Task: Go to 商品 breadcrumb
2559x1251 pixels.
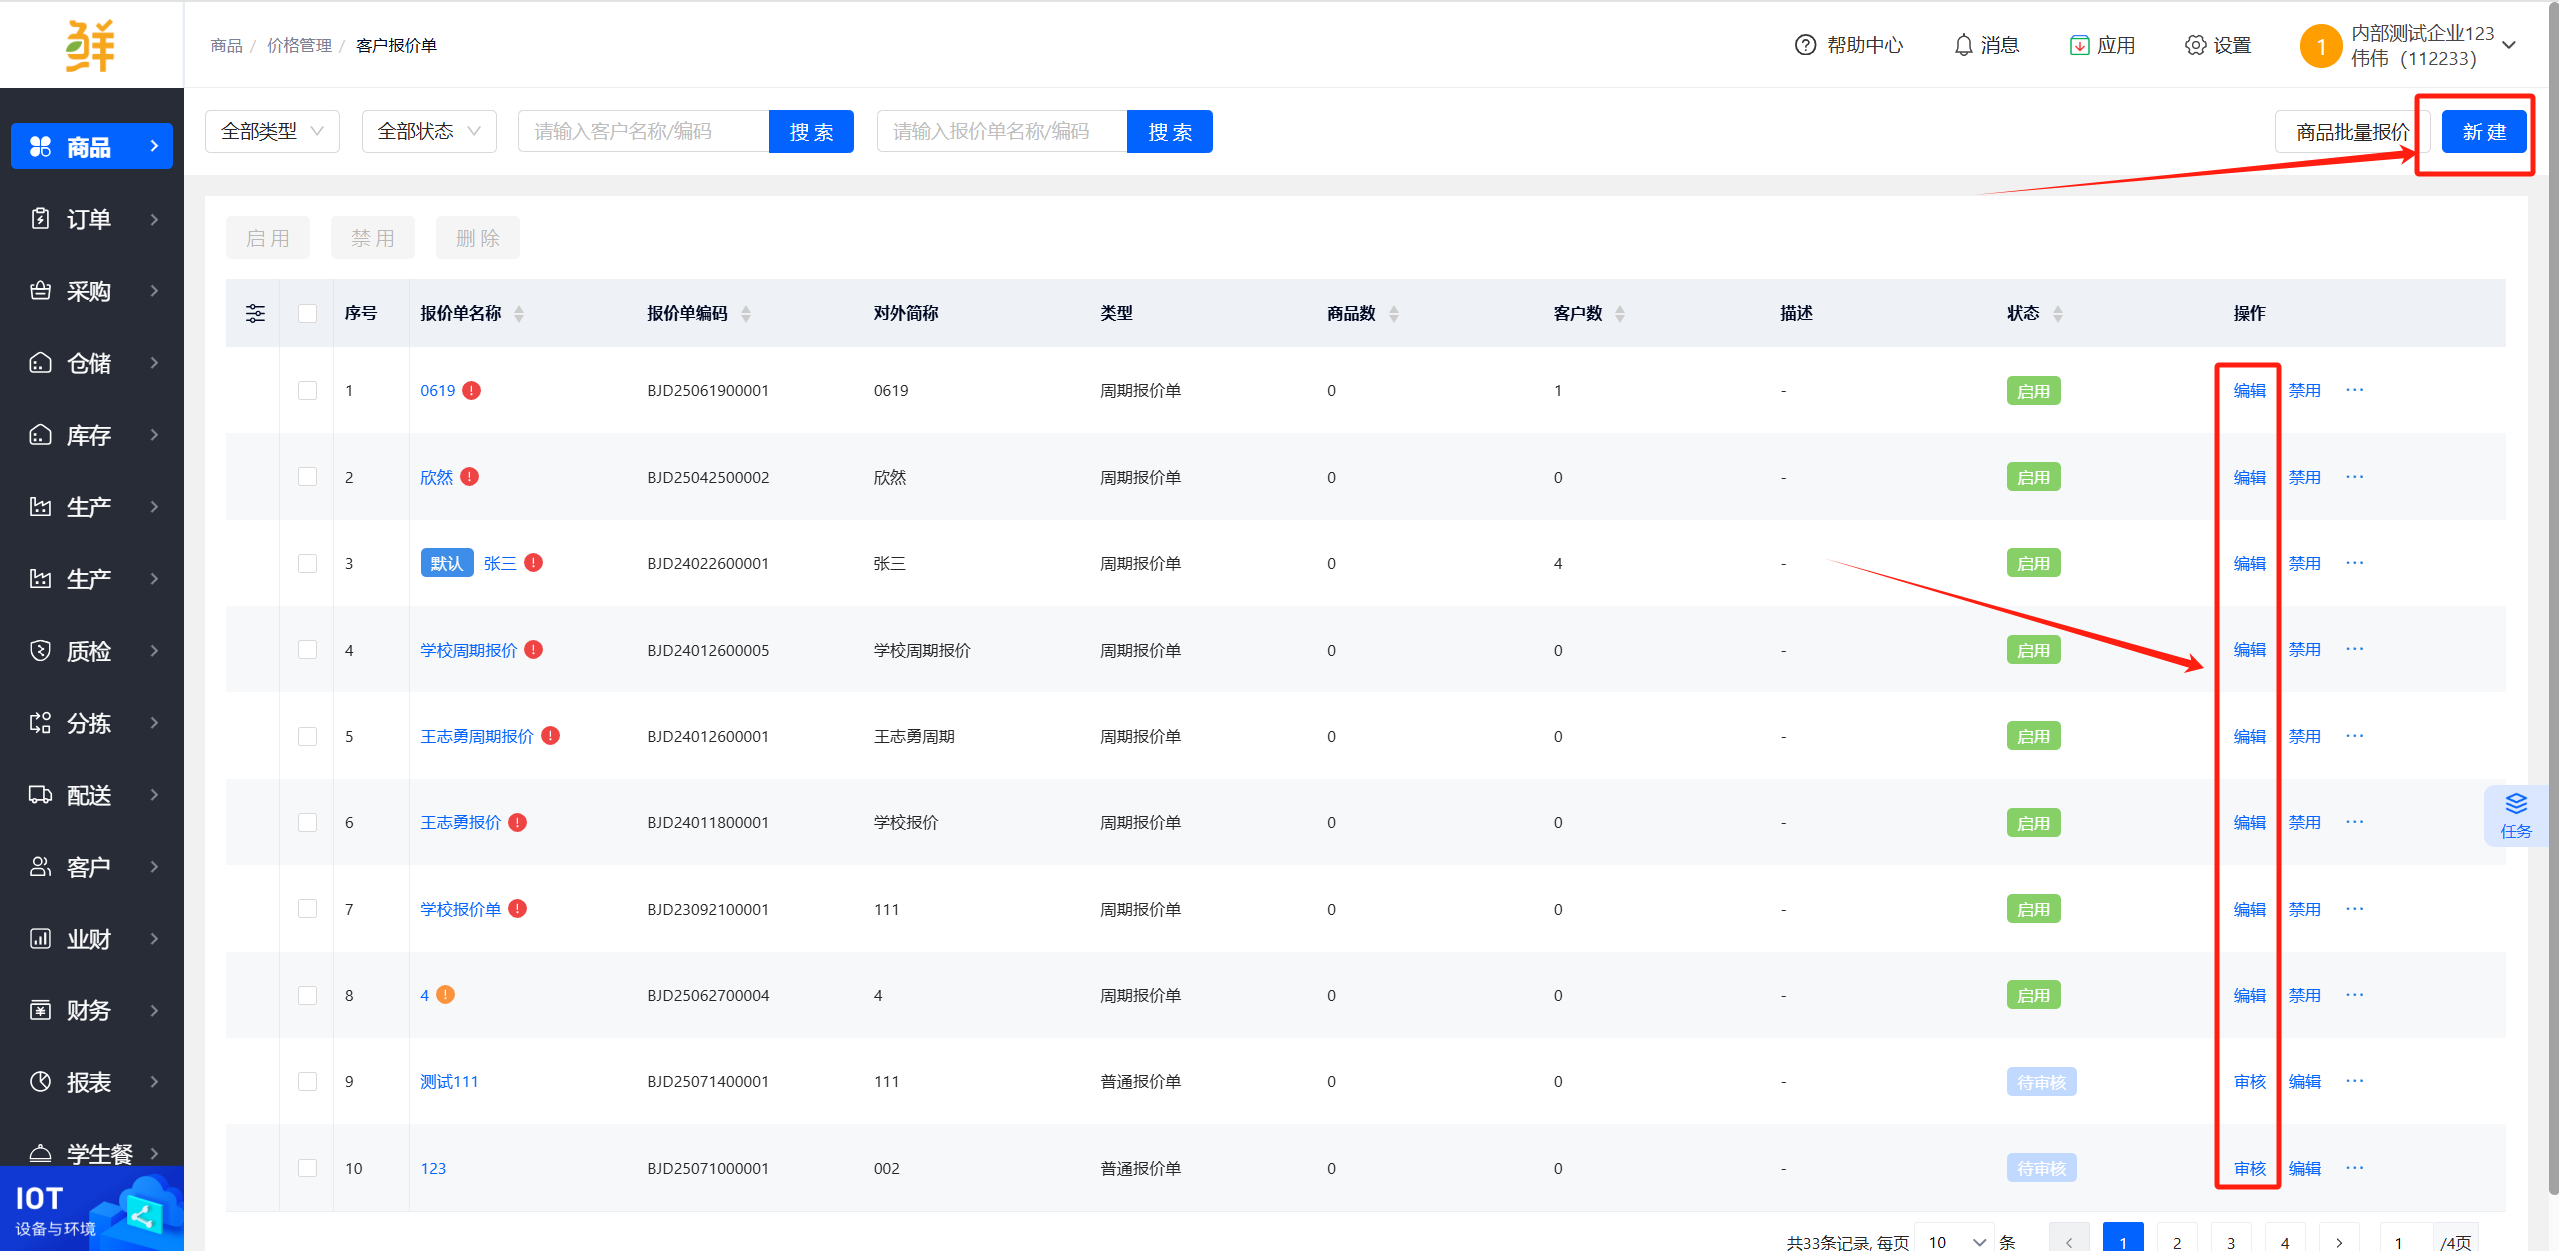Action: [226, 45]
